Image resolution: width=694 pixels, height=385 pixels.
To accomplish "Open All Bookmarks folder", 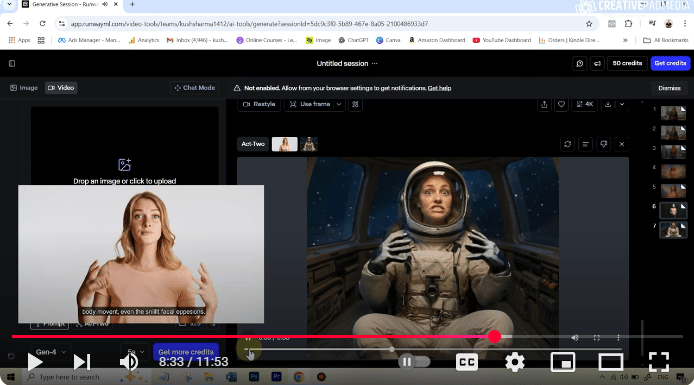I will [666, 40].
